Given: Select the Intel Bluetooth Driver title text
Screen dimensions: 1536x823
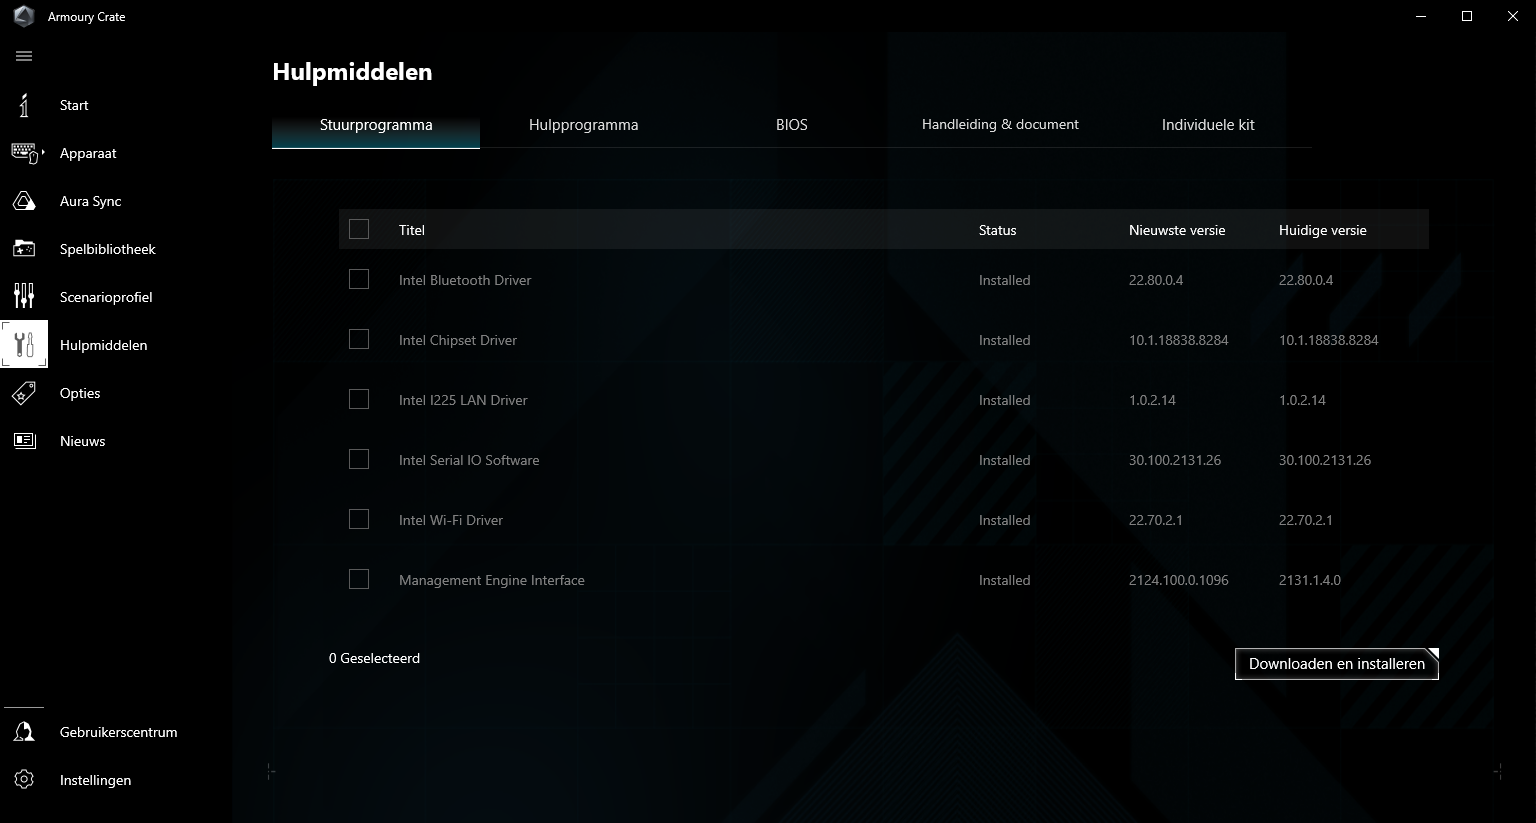Looking at the screenshot, I should pyautogui.click(x=465, y=280).
